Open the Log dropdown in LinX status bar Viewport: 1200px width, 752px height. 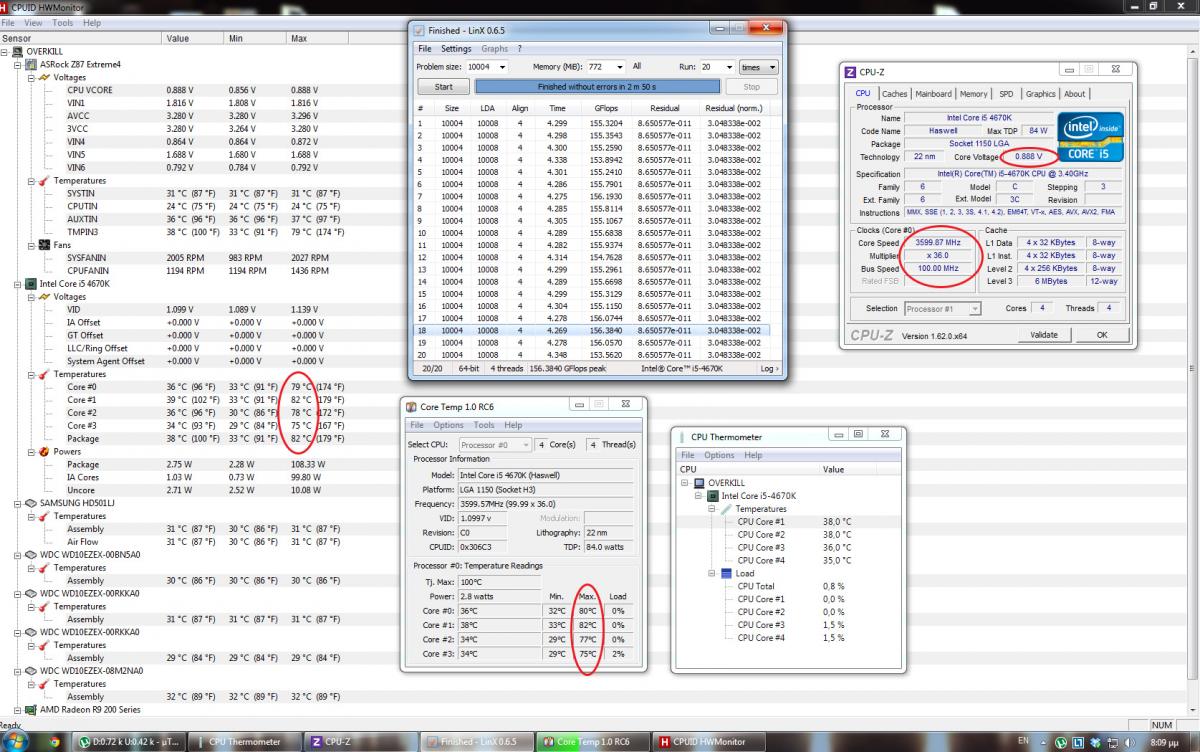point(769,369)
